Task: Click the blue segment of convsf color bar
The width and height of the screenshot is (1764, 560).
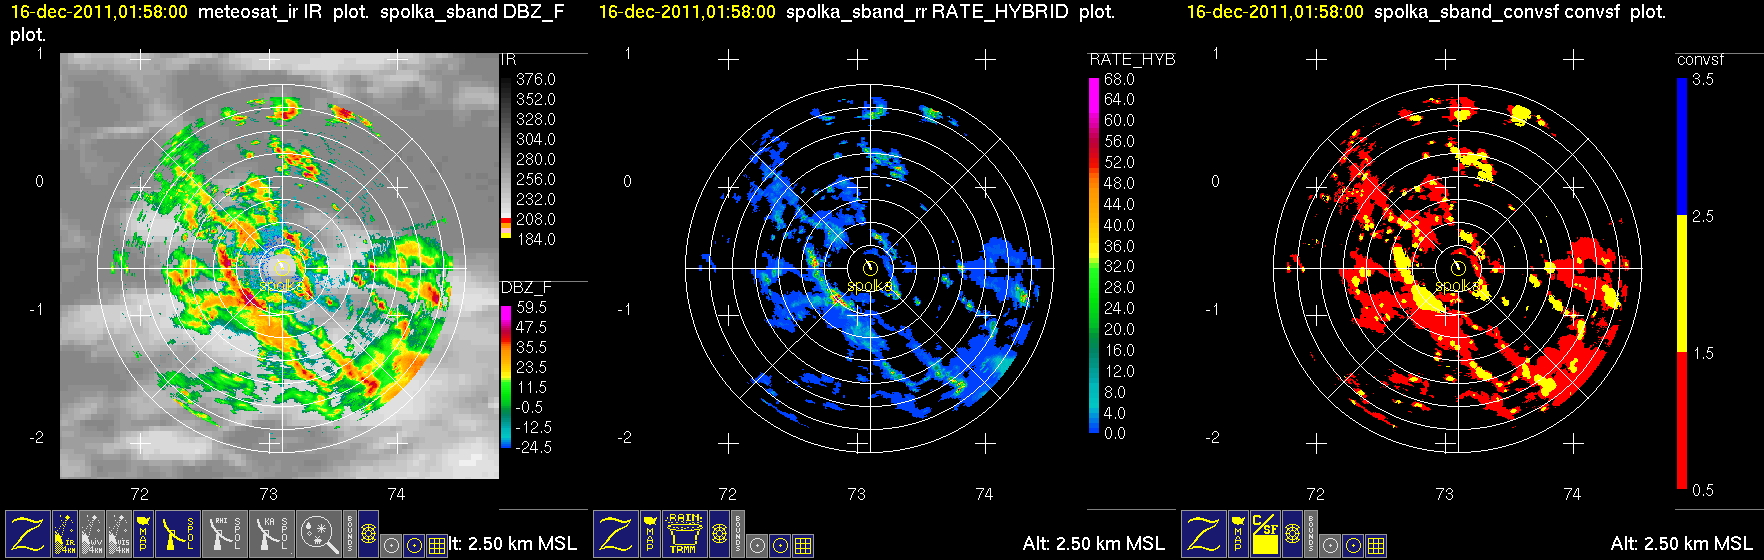Action: (x=1682, y=147)
